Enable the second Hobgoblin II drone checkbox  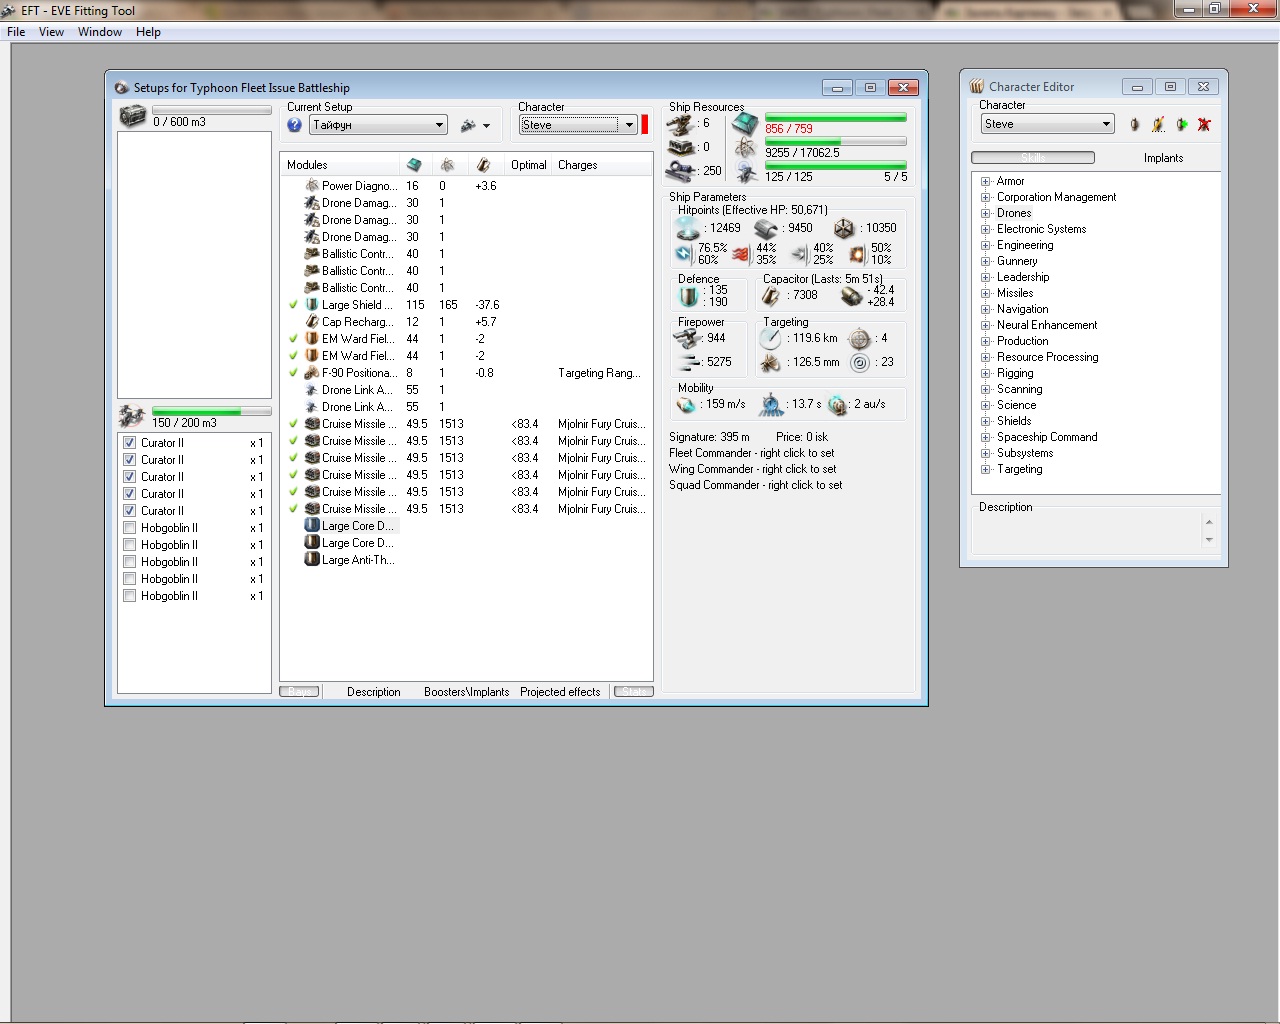tap(129, 545)
